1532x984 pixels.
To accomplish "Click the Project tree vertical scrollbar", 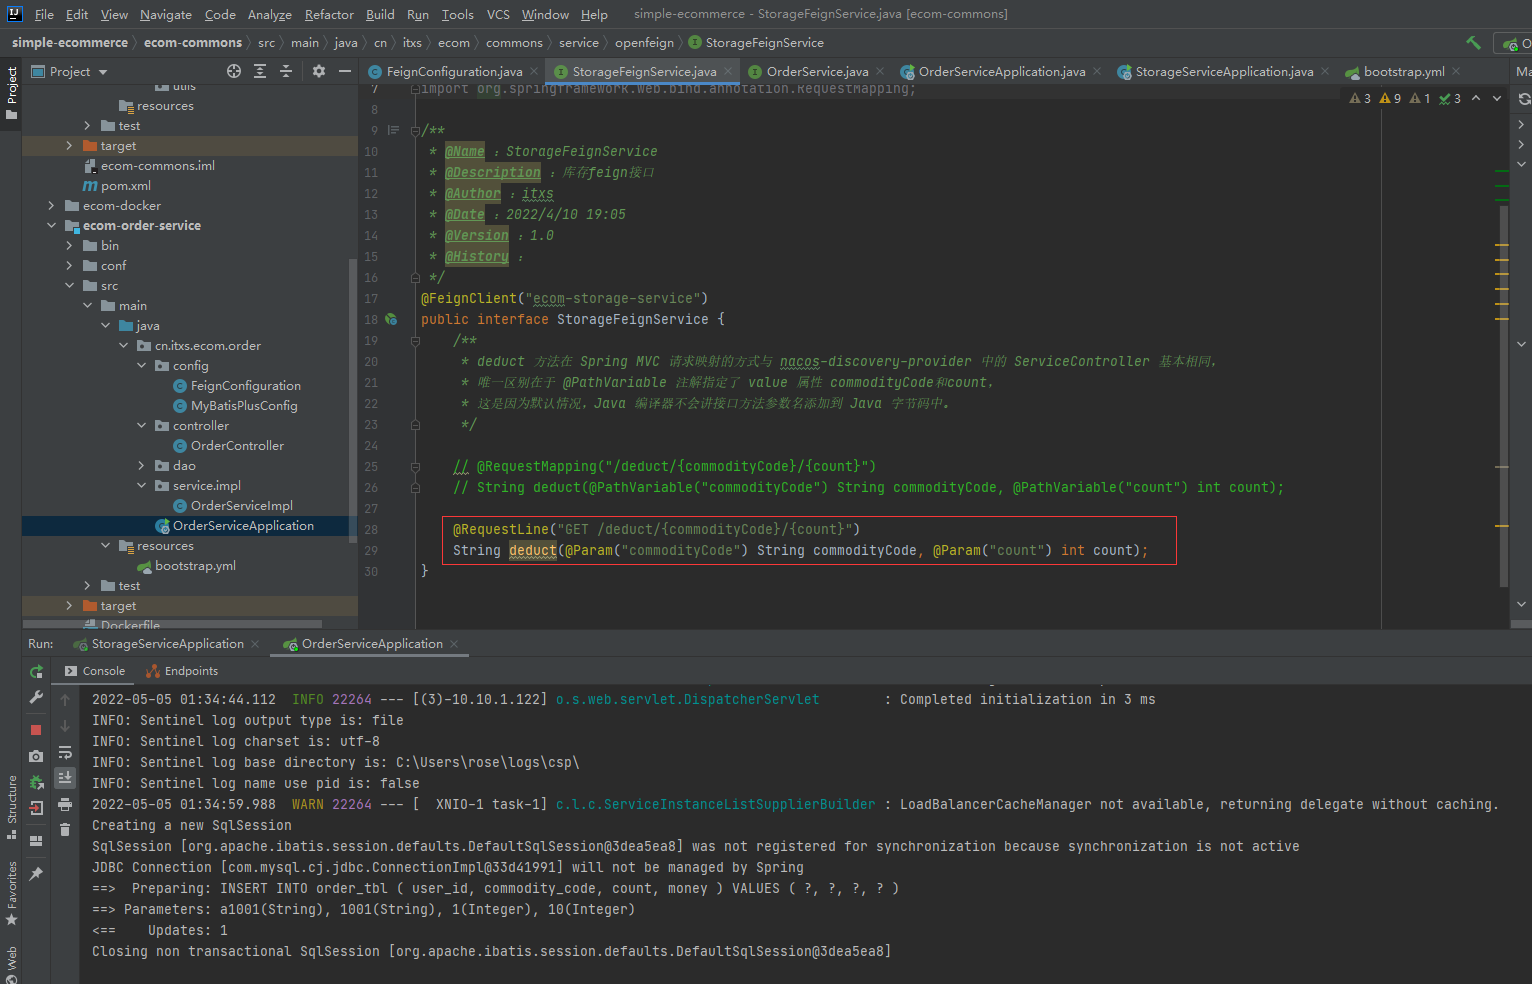I will point(352,400).
